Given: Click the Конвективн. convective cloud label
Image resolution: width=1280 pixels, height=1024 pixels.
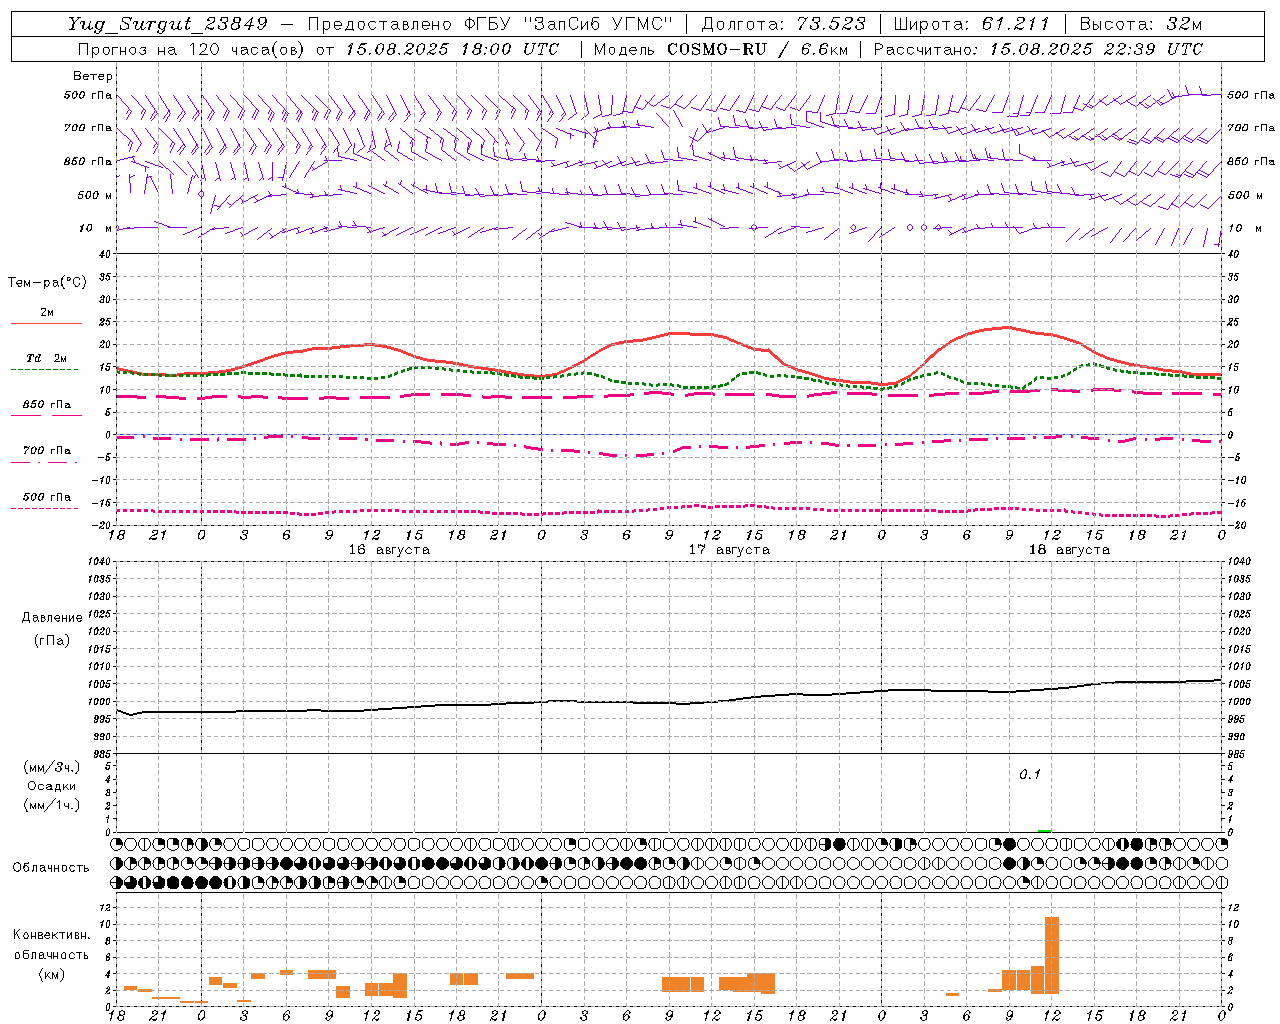Looking at the screenshot, I should pos(52,935).
